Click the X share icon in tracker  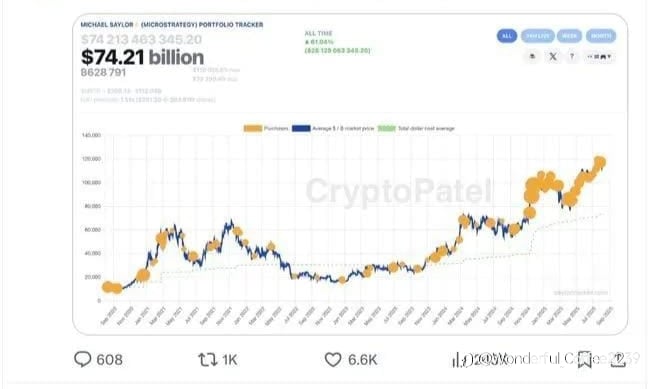(x=553, y=57)
